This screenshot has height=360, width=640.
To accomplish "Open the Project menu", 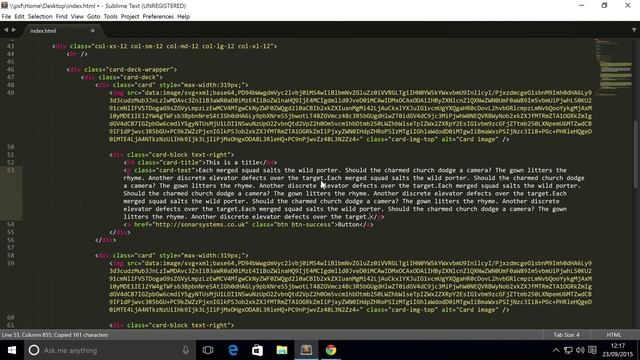I will point(130,17).
